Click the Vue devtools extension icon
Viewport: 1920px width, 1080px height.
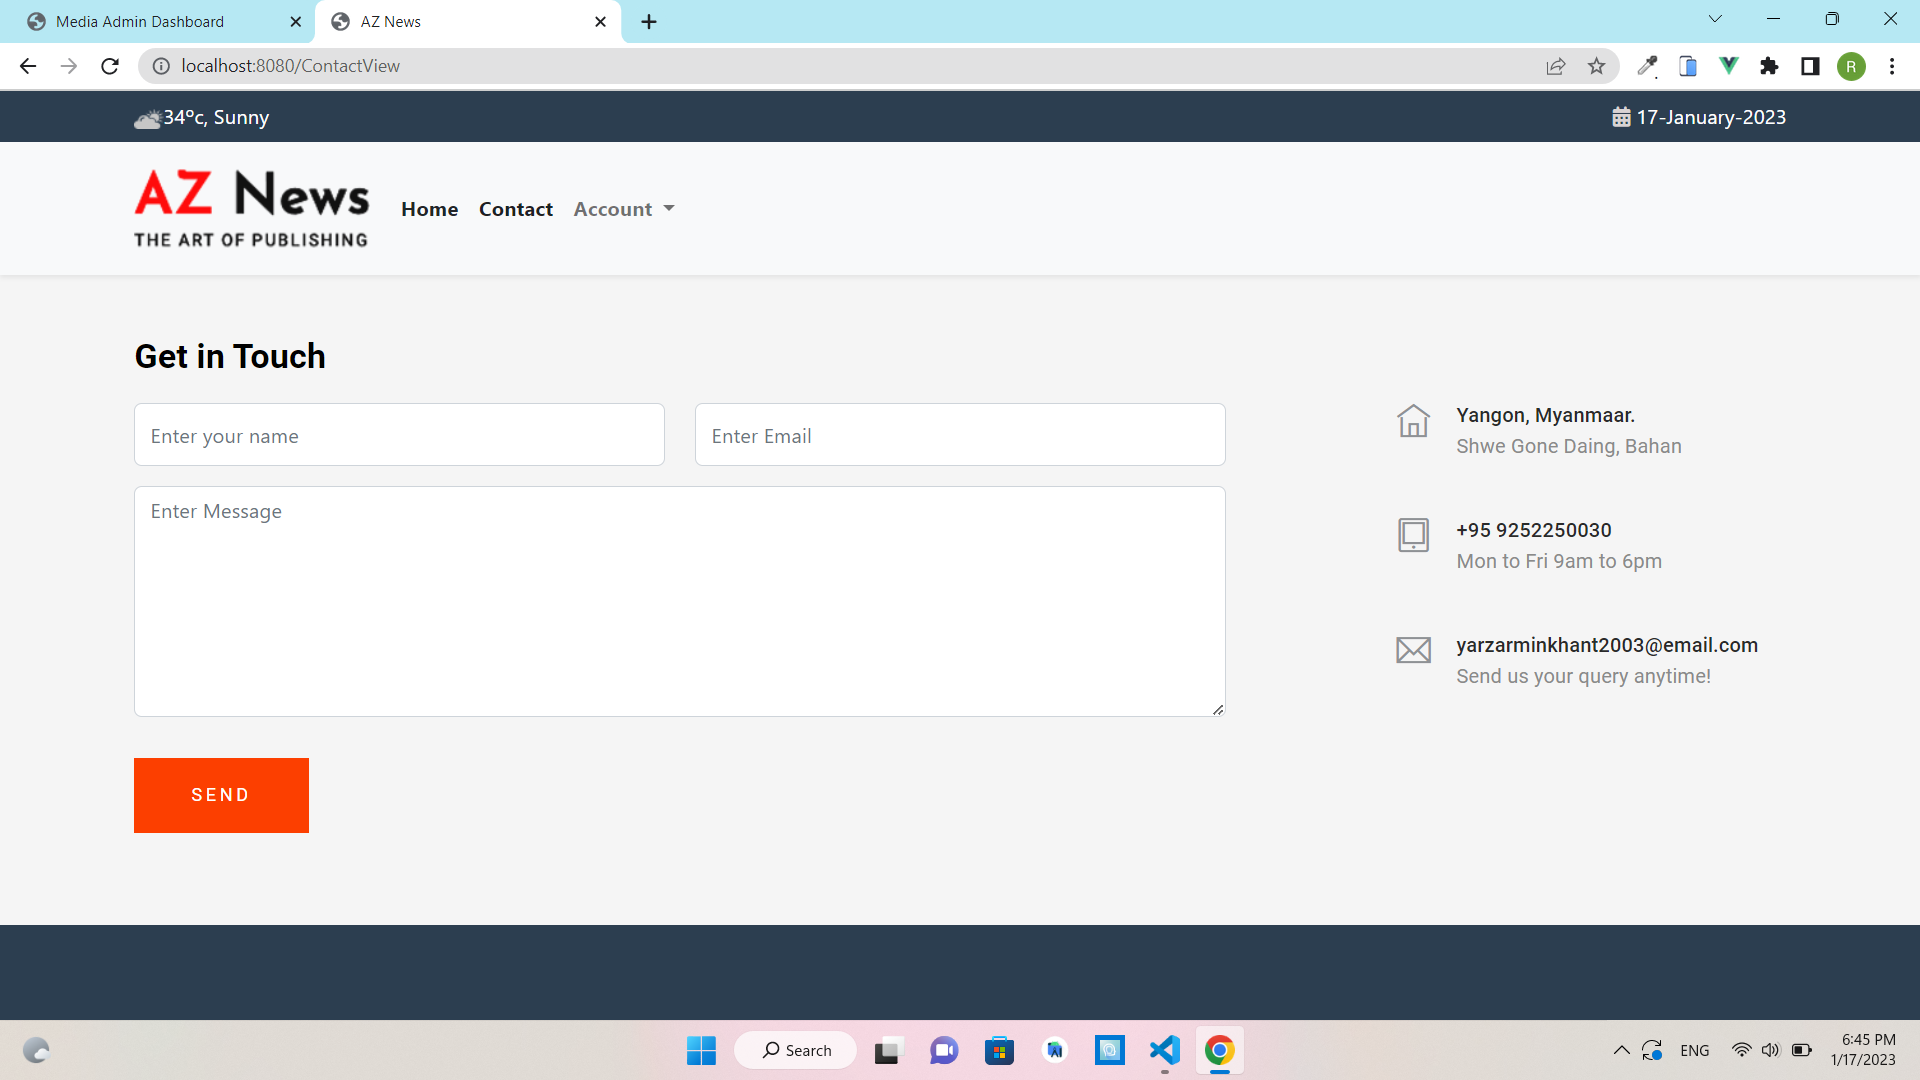(x=1728, y=66)
